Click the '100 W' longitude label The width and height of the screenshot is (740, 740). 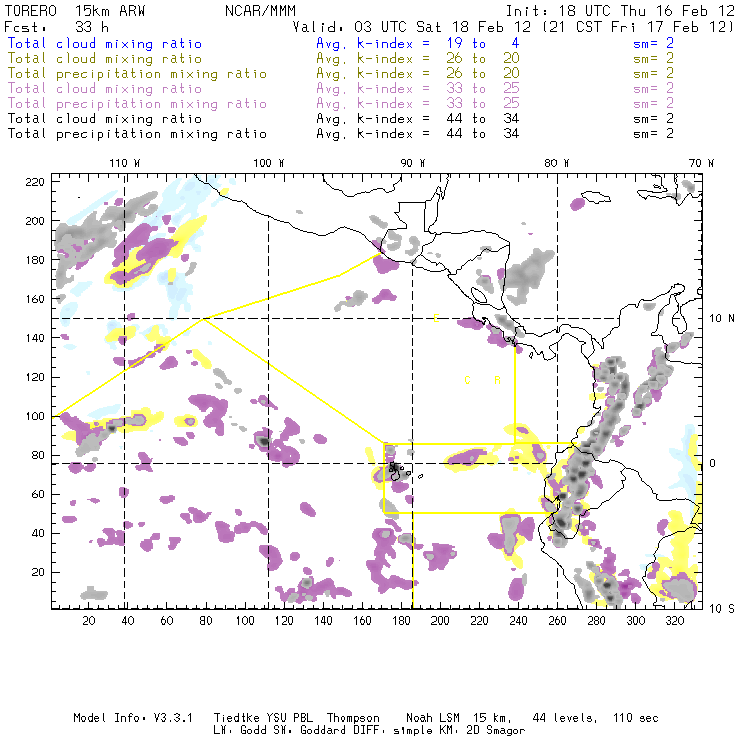tap(269, 163)
